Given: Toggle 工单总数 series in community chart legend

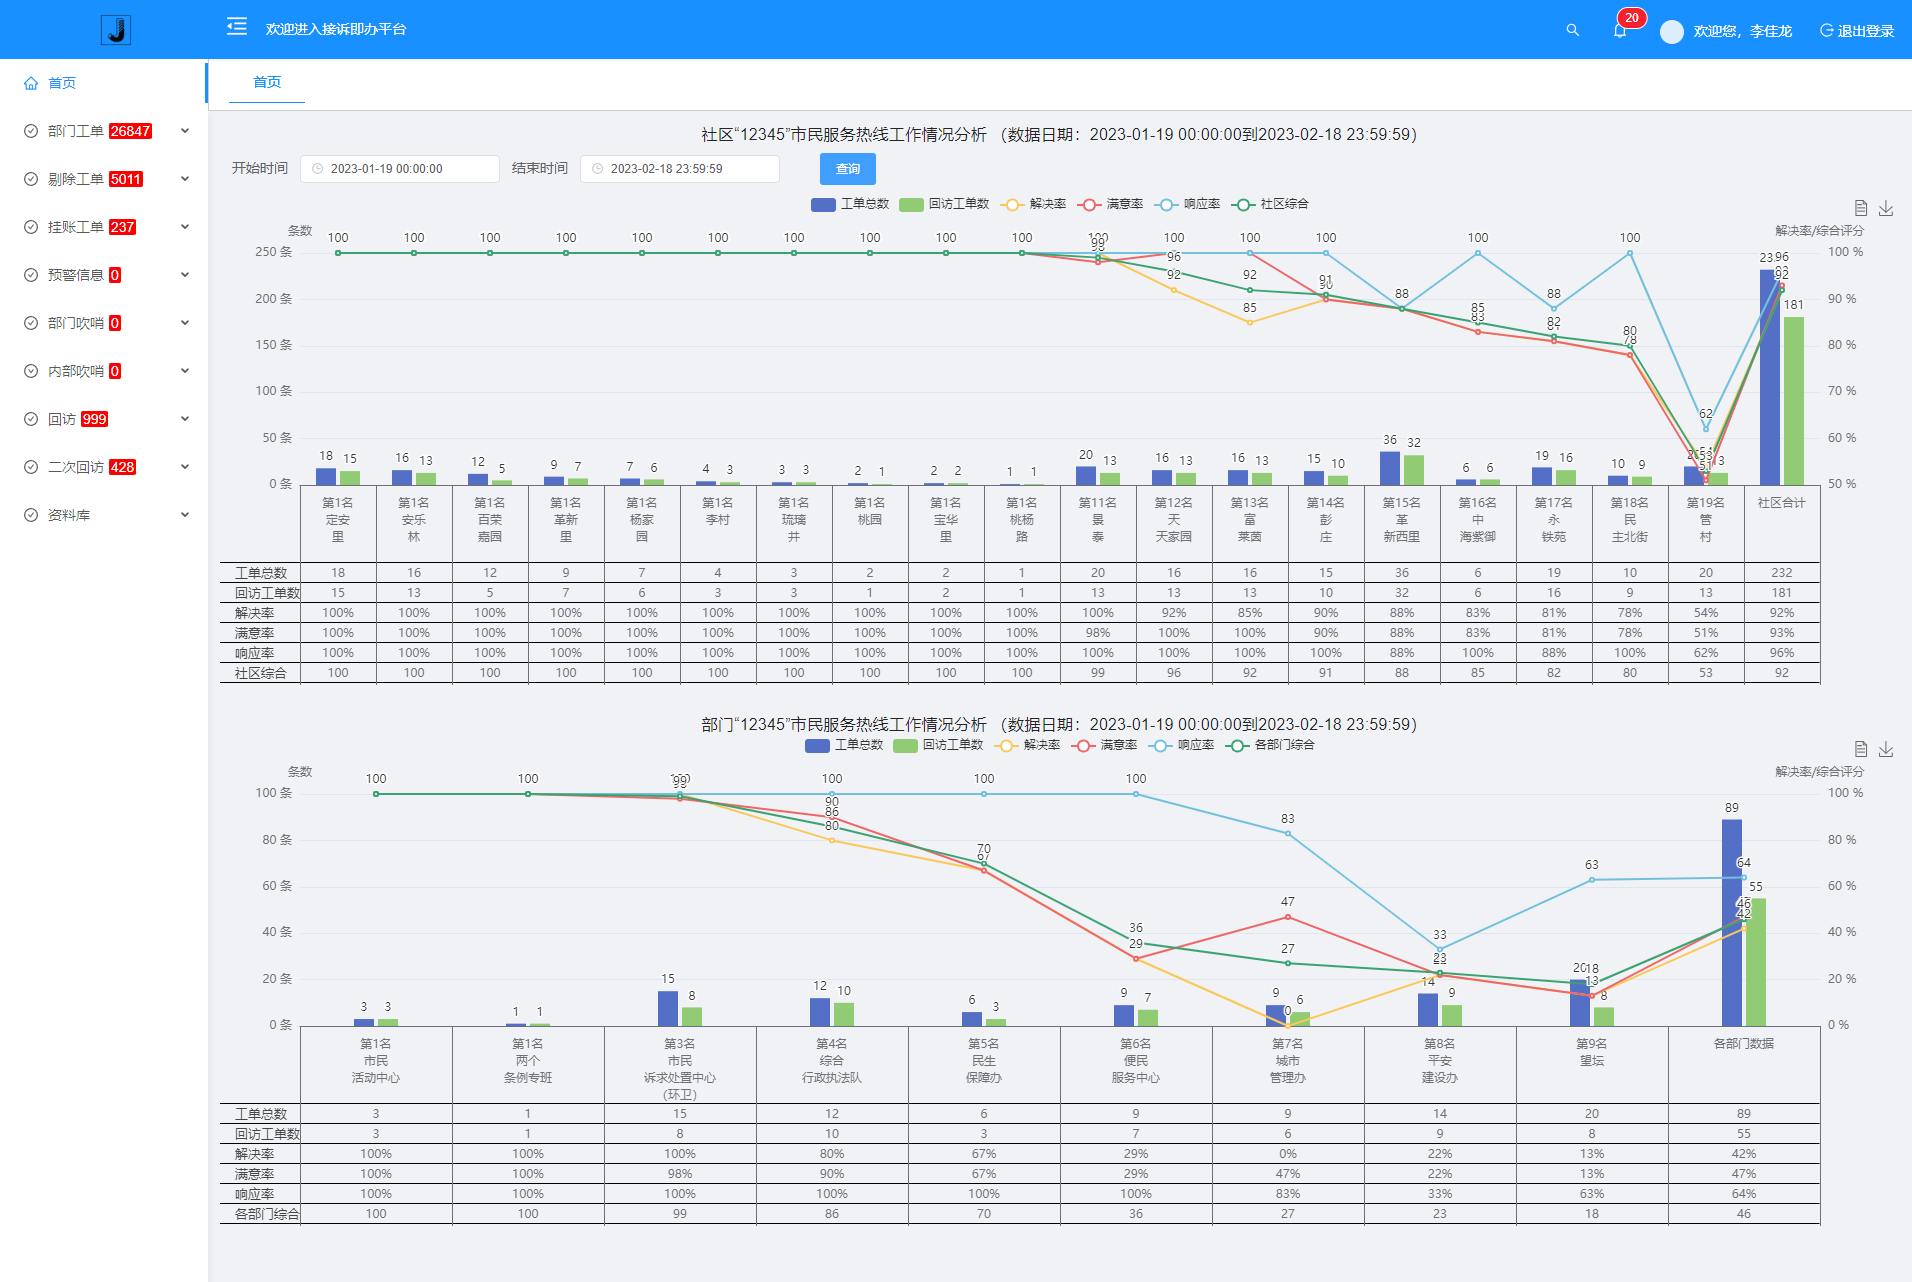Looking at the screenshot, I should tap(849, 204).
